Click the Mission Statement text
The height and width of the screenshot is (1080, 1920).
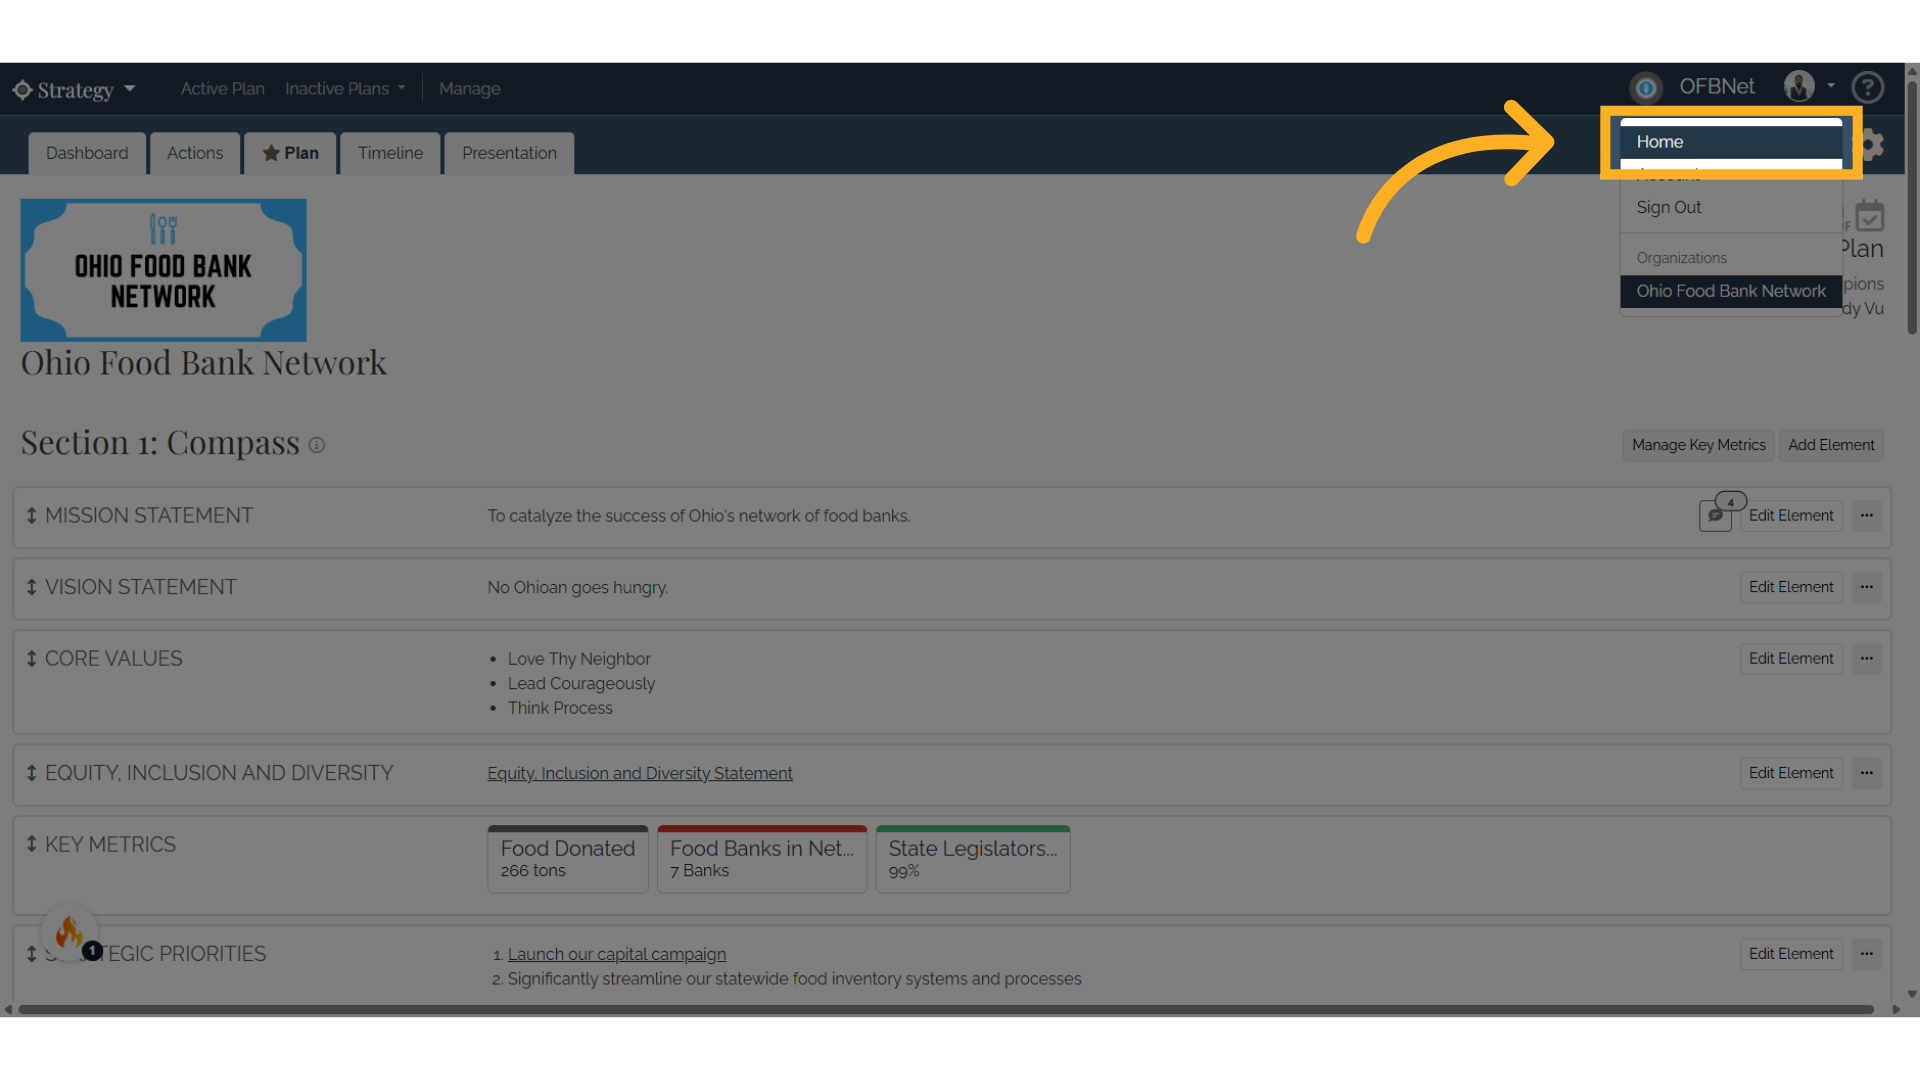pos(698,516)
